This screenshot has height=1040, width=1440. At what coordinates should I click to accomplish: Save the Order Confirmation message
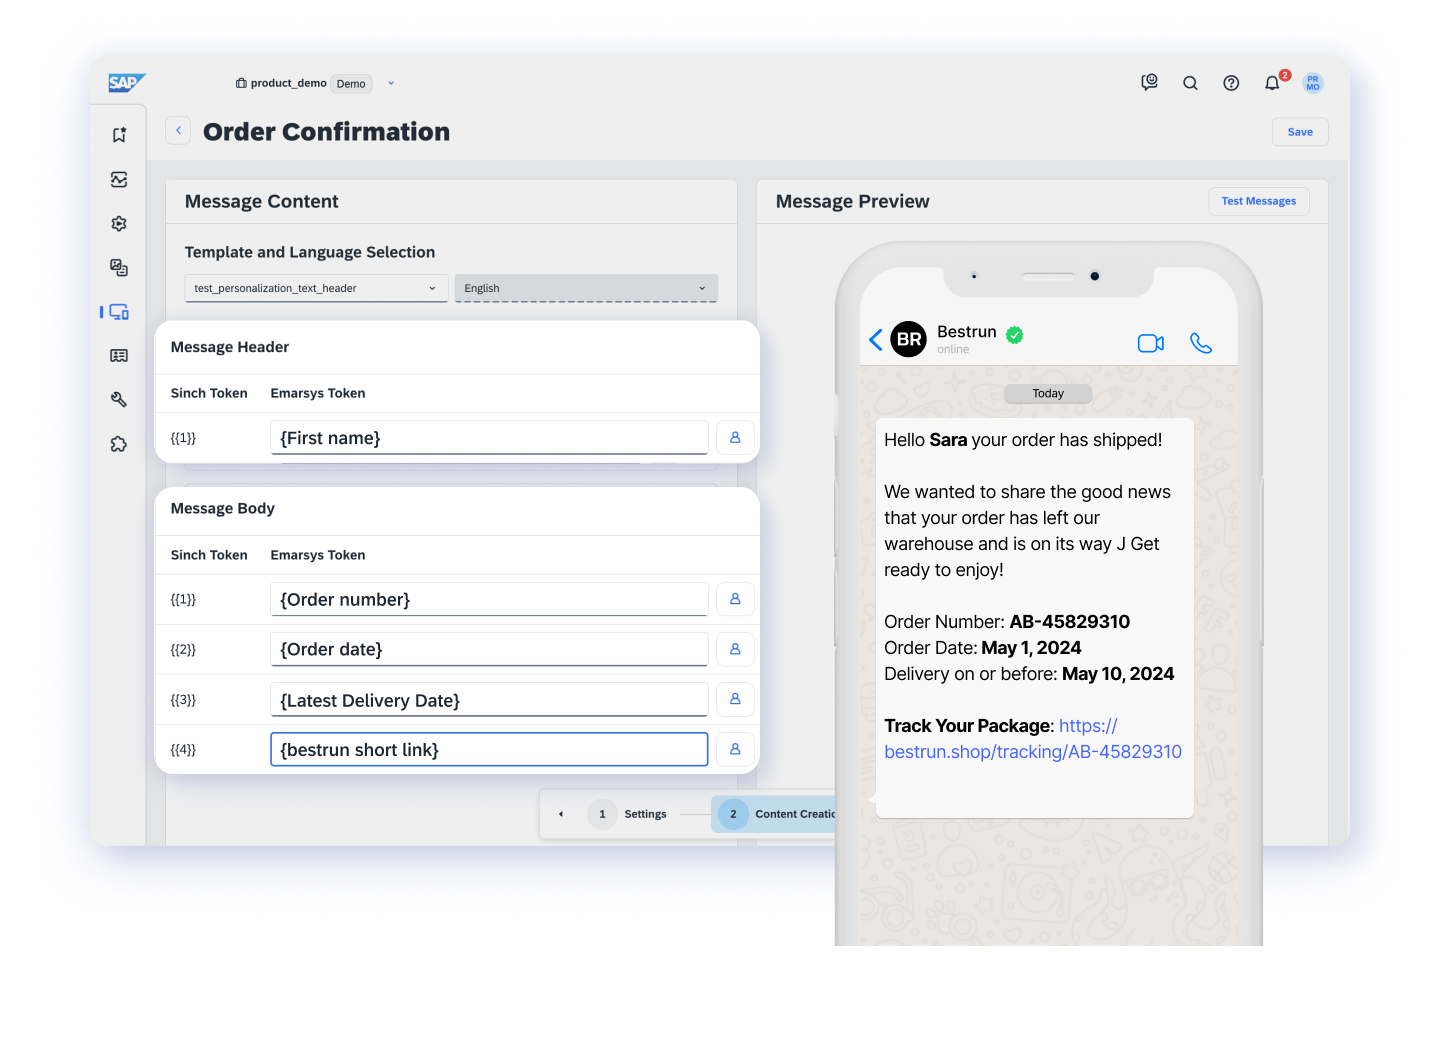point(1300,131)
